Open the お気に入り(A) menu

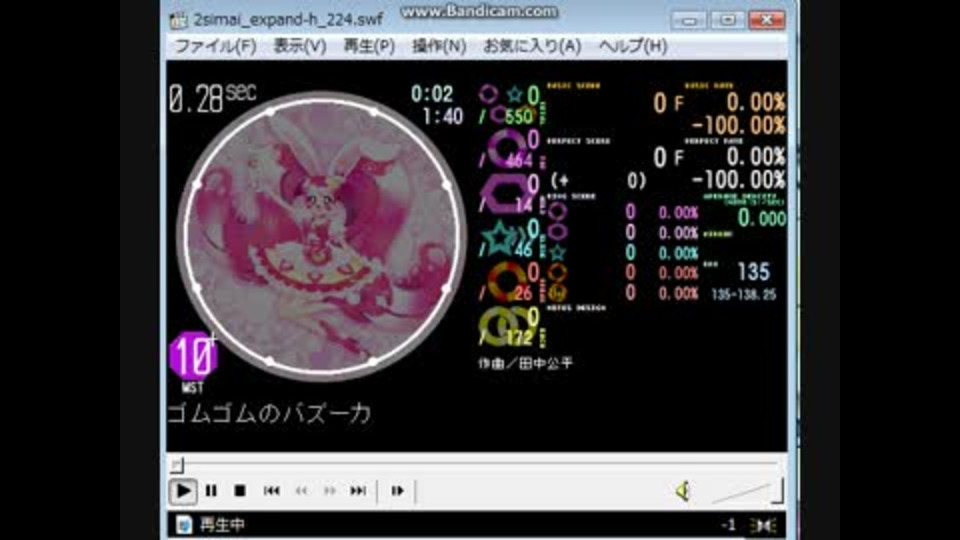pyautogui.click(x=531, y=46)
